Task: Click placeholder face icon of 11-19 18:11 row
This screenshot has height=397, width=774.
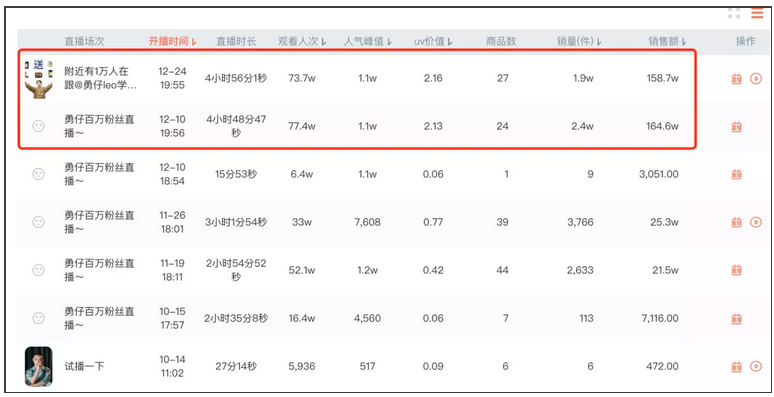Action: click(38, 270)
